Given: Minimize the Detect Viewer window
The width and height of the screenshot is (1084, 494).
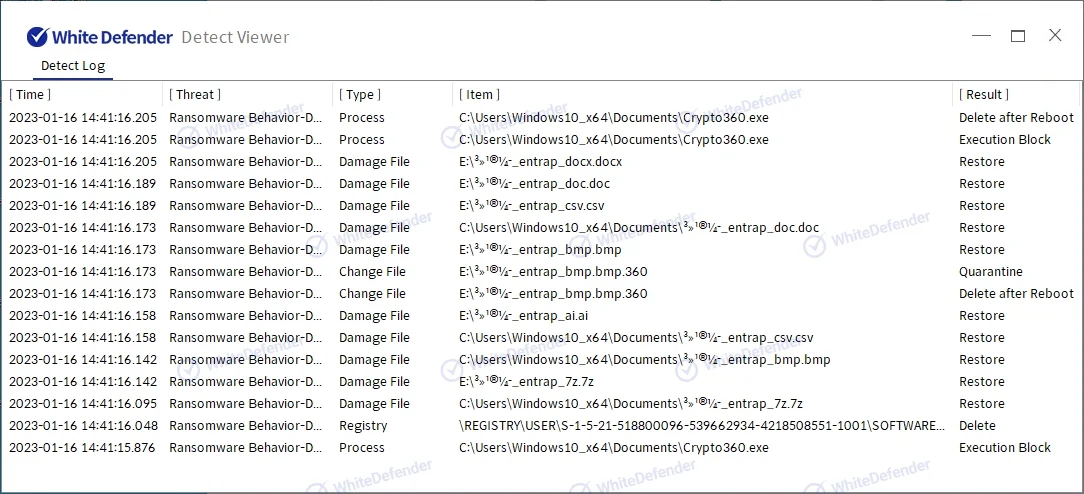Looking at the screenshot, I should coord(981,36).
